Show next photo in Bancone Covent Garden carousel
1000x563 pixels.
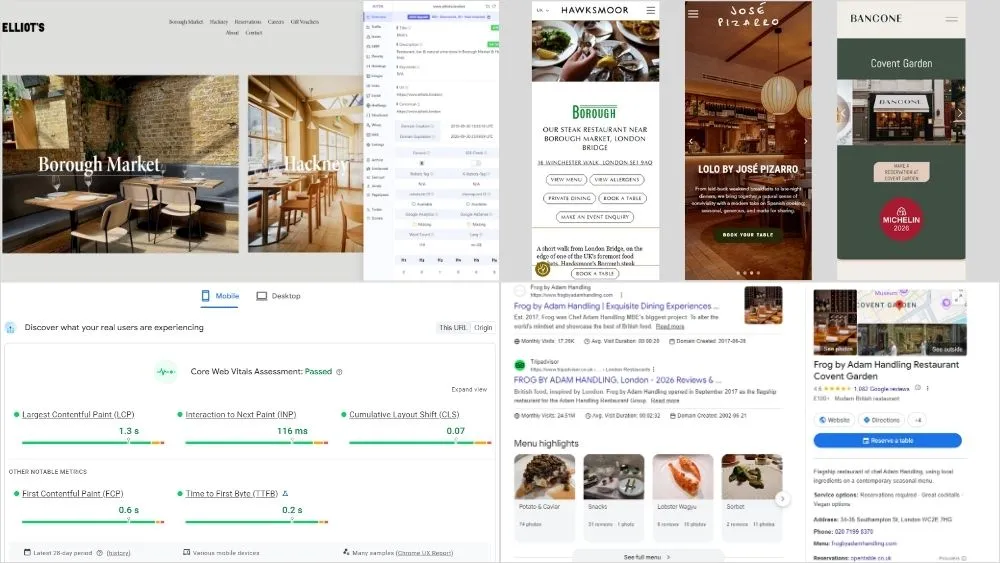(x=960, y=113)
